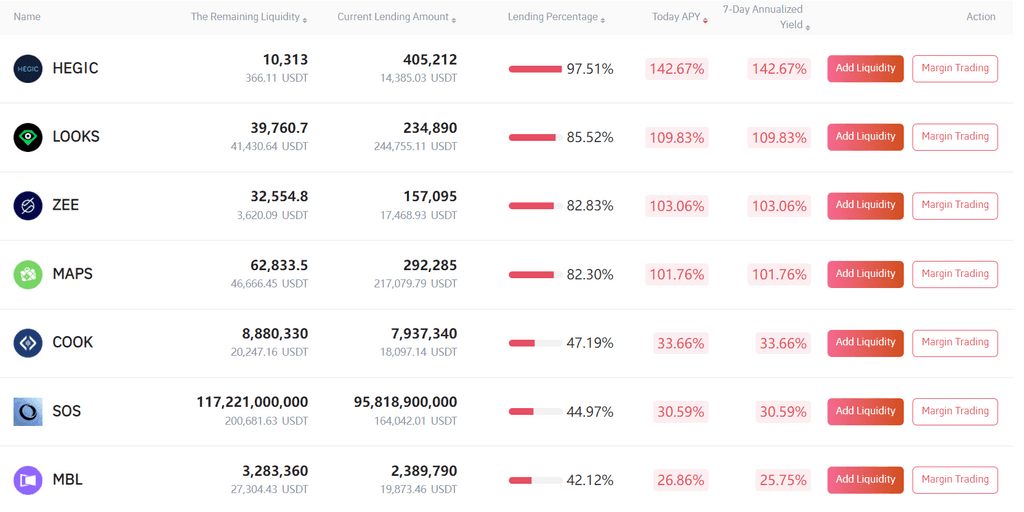Click the MAPS green coin icon

click(x=28, y=274)
